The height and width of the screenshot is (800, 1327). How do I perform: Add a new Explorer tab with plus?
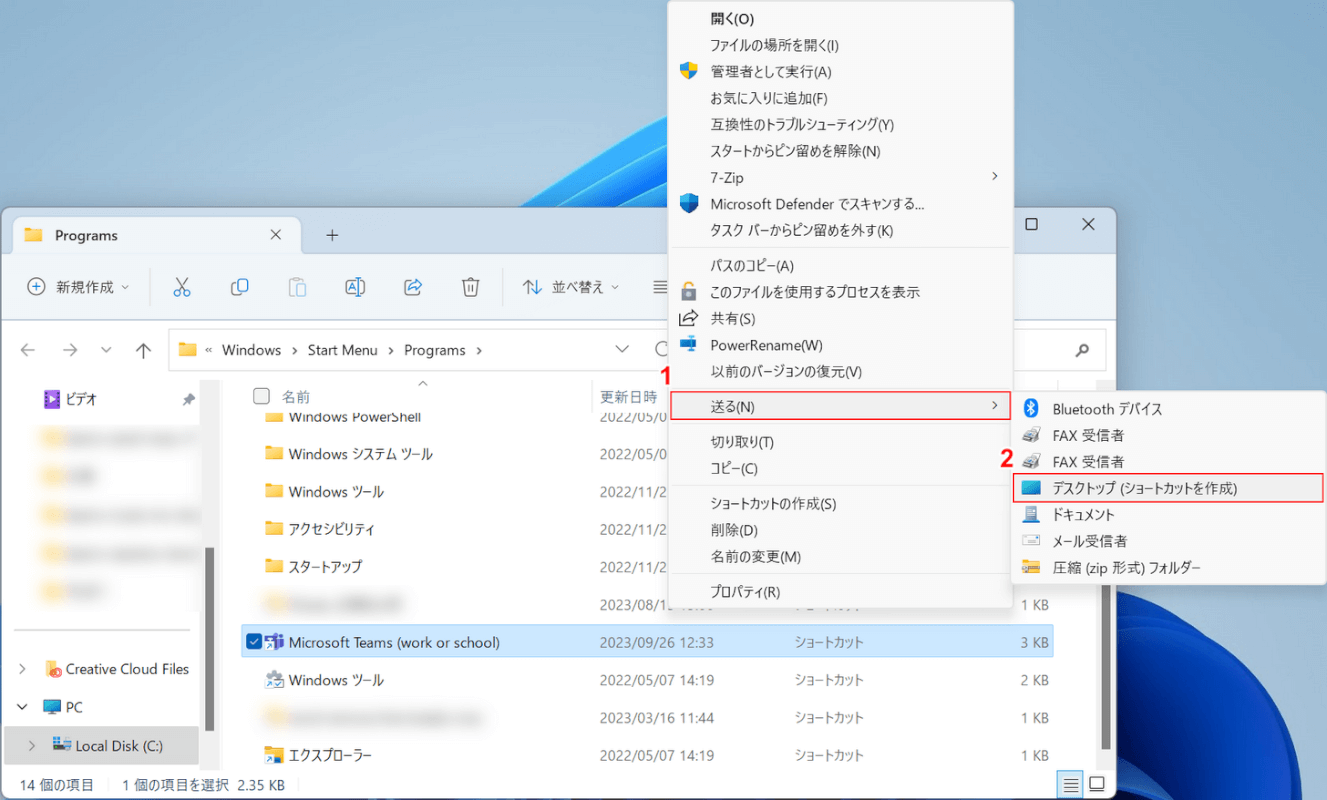(332, 235)
